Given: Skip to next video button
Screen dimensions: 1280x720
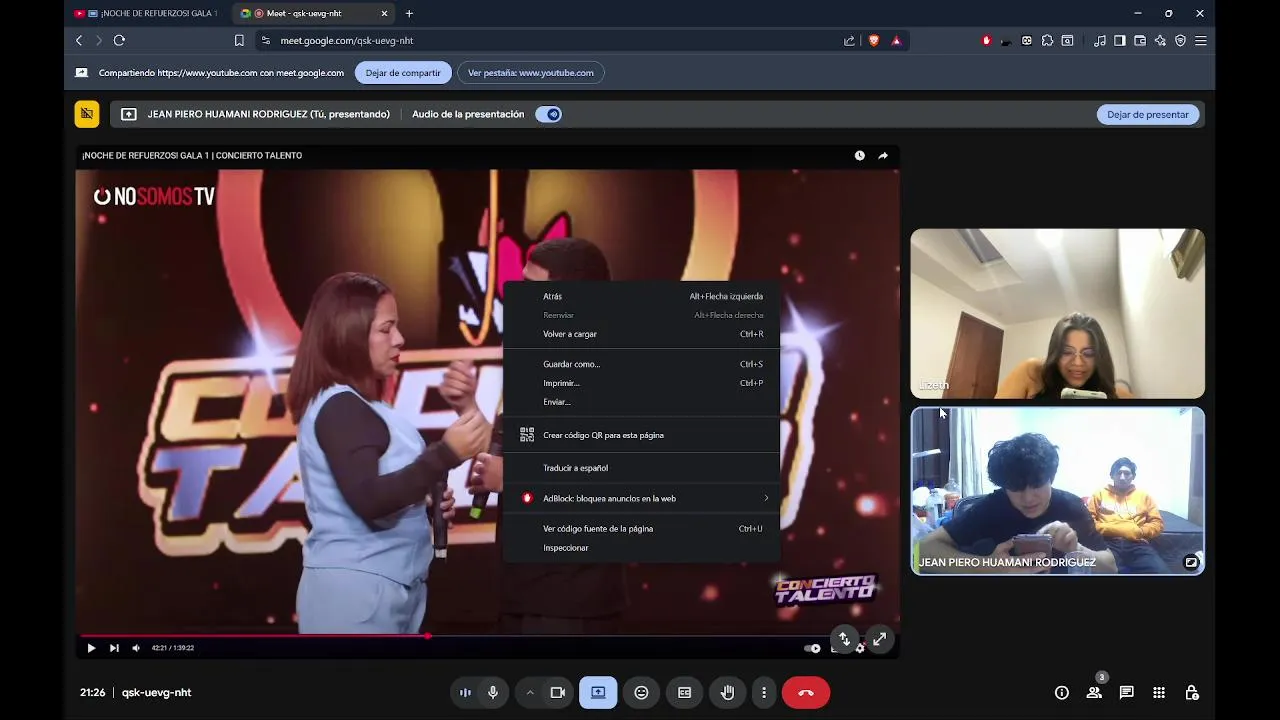Looking at the screenshot, I should (114, 648).
